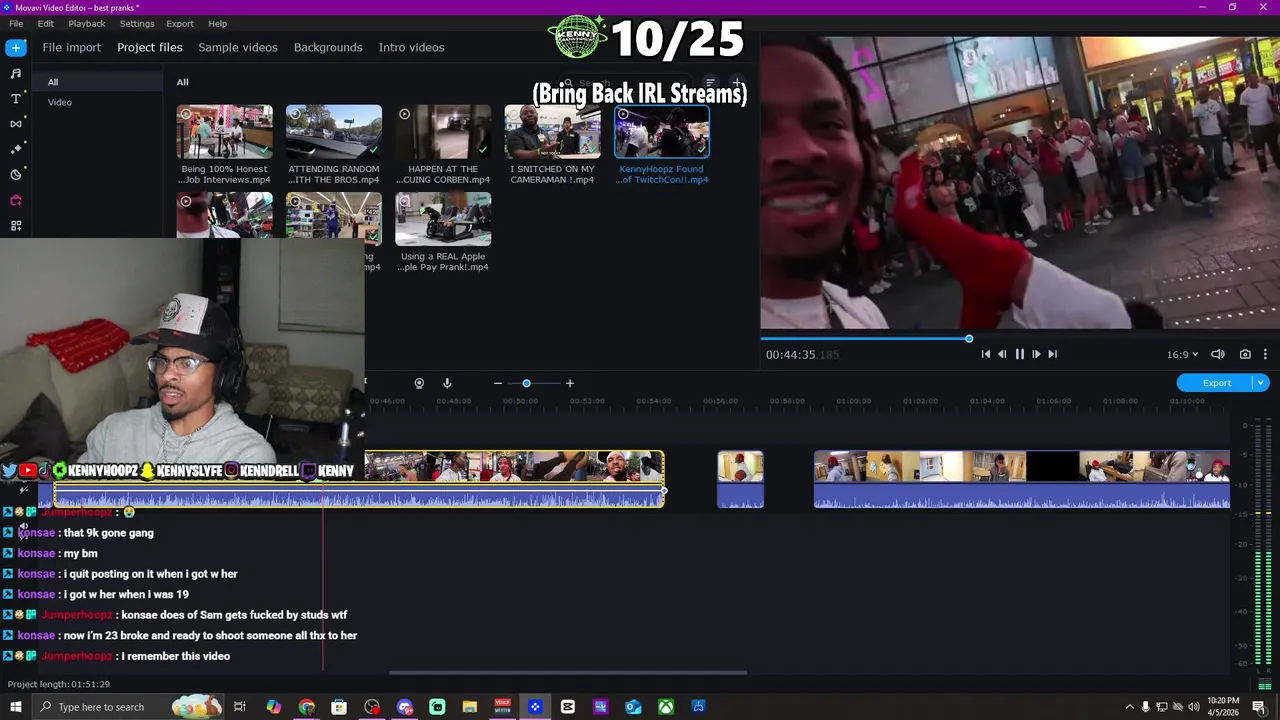Open Microsoft Store from taskbar
1280x720 pixels.
(x=339, y=707)
